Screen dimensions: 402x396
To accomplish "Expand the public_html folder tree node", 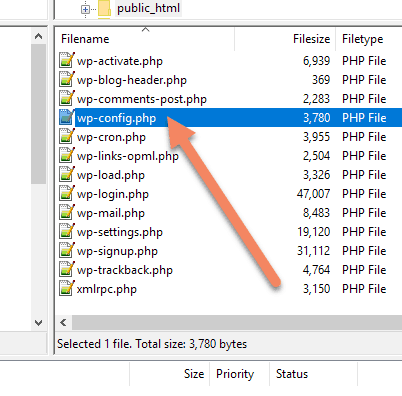I will (x=85, y=9).
